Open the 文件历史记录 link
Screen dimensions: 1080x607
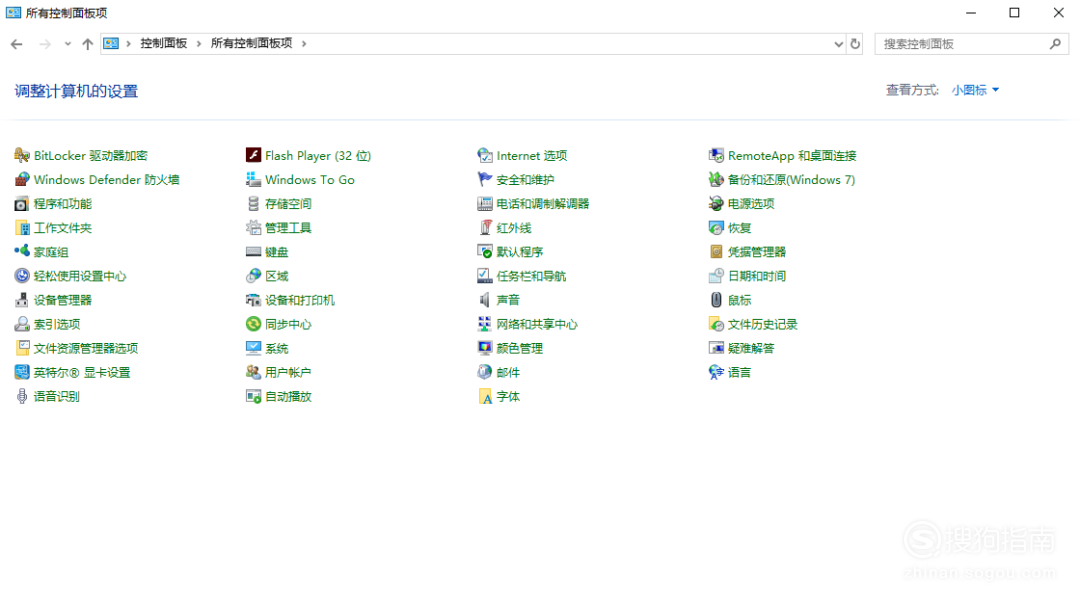(762, 325)
